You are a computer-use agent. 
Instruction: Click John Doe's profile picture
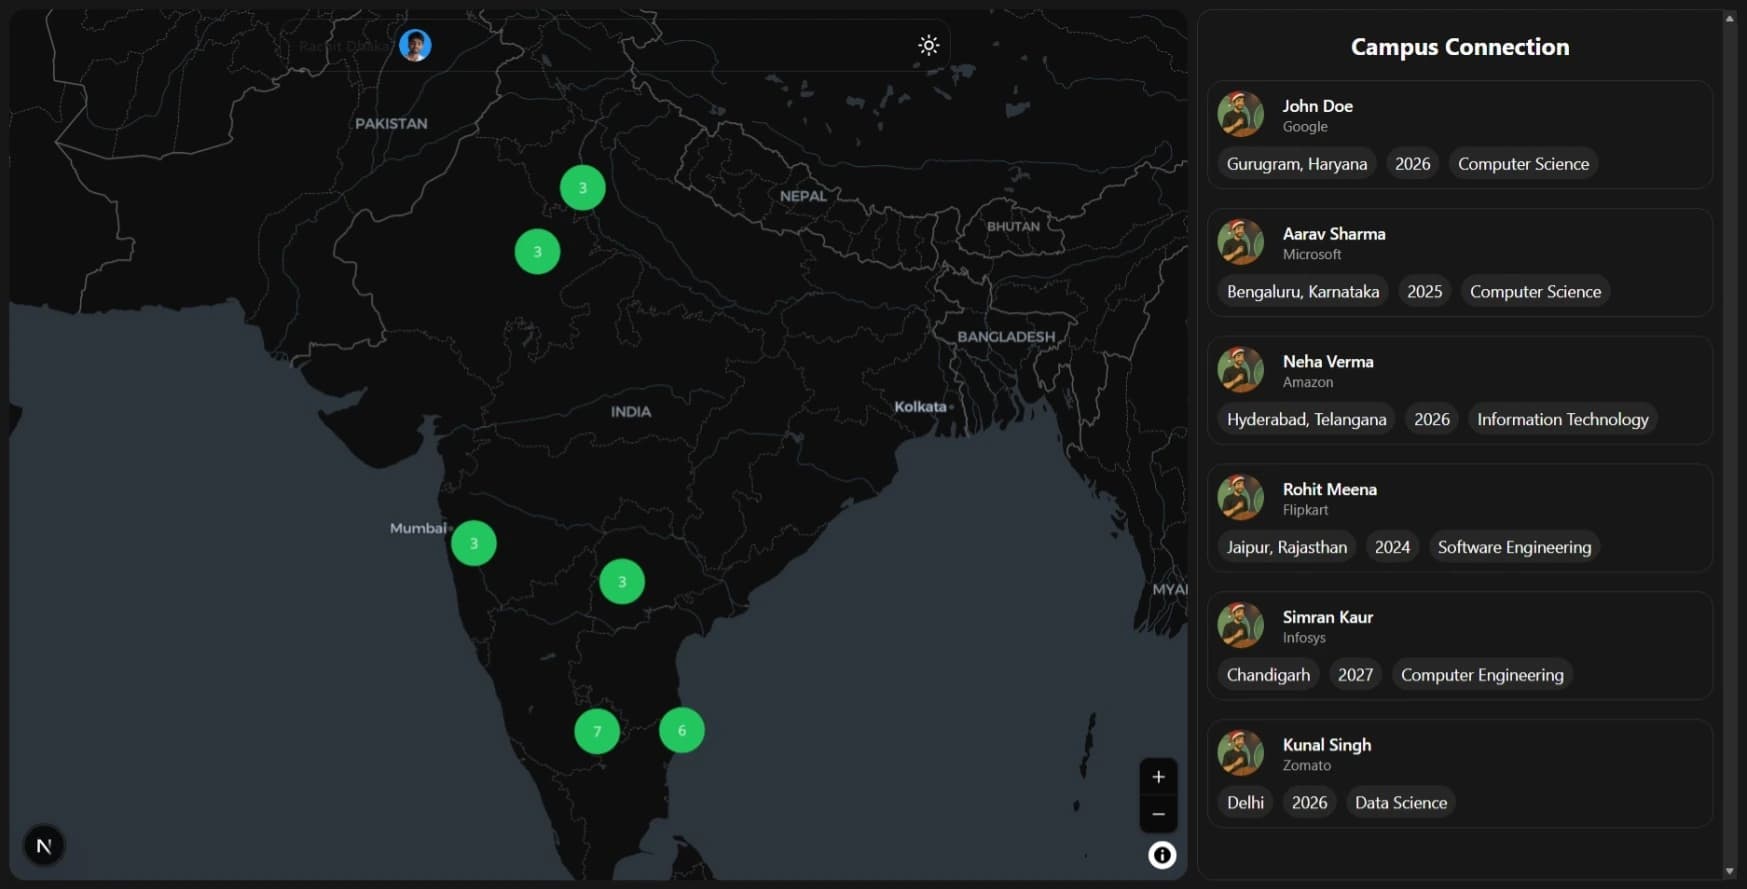coord(1240,114)
